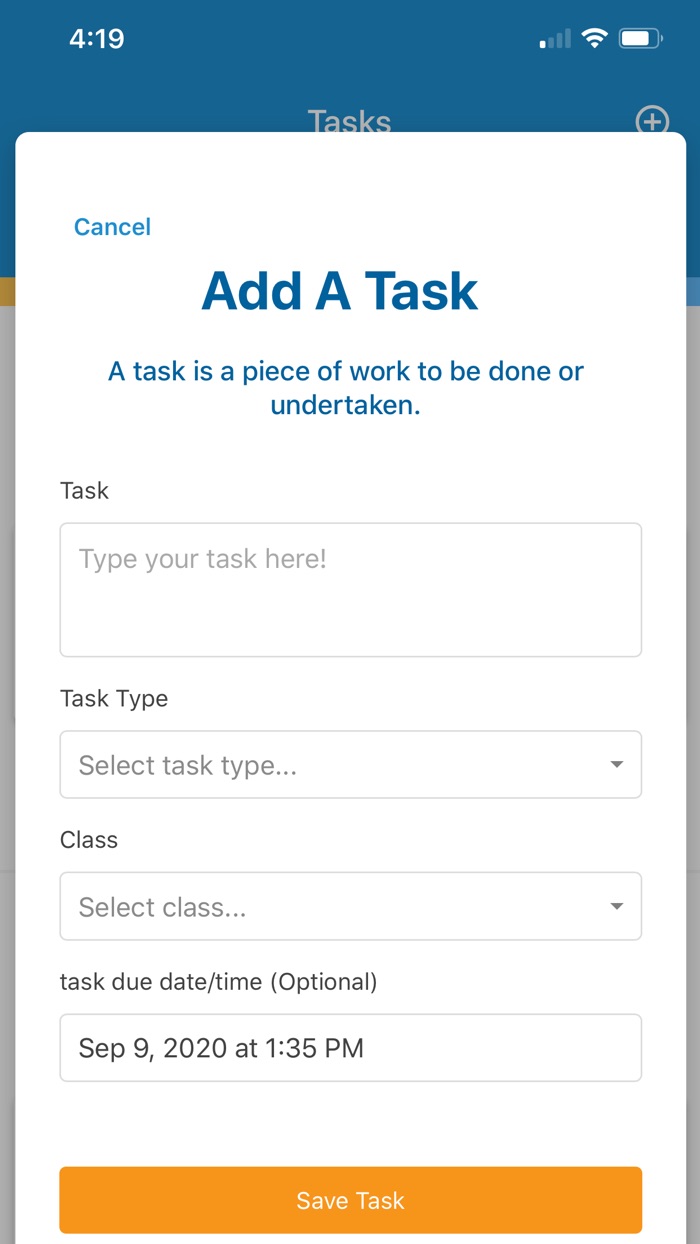Cancel adding the task

(112, 227)
